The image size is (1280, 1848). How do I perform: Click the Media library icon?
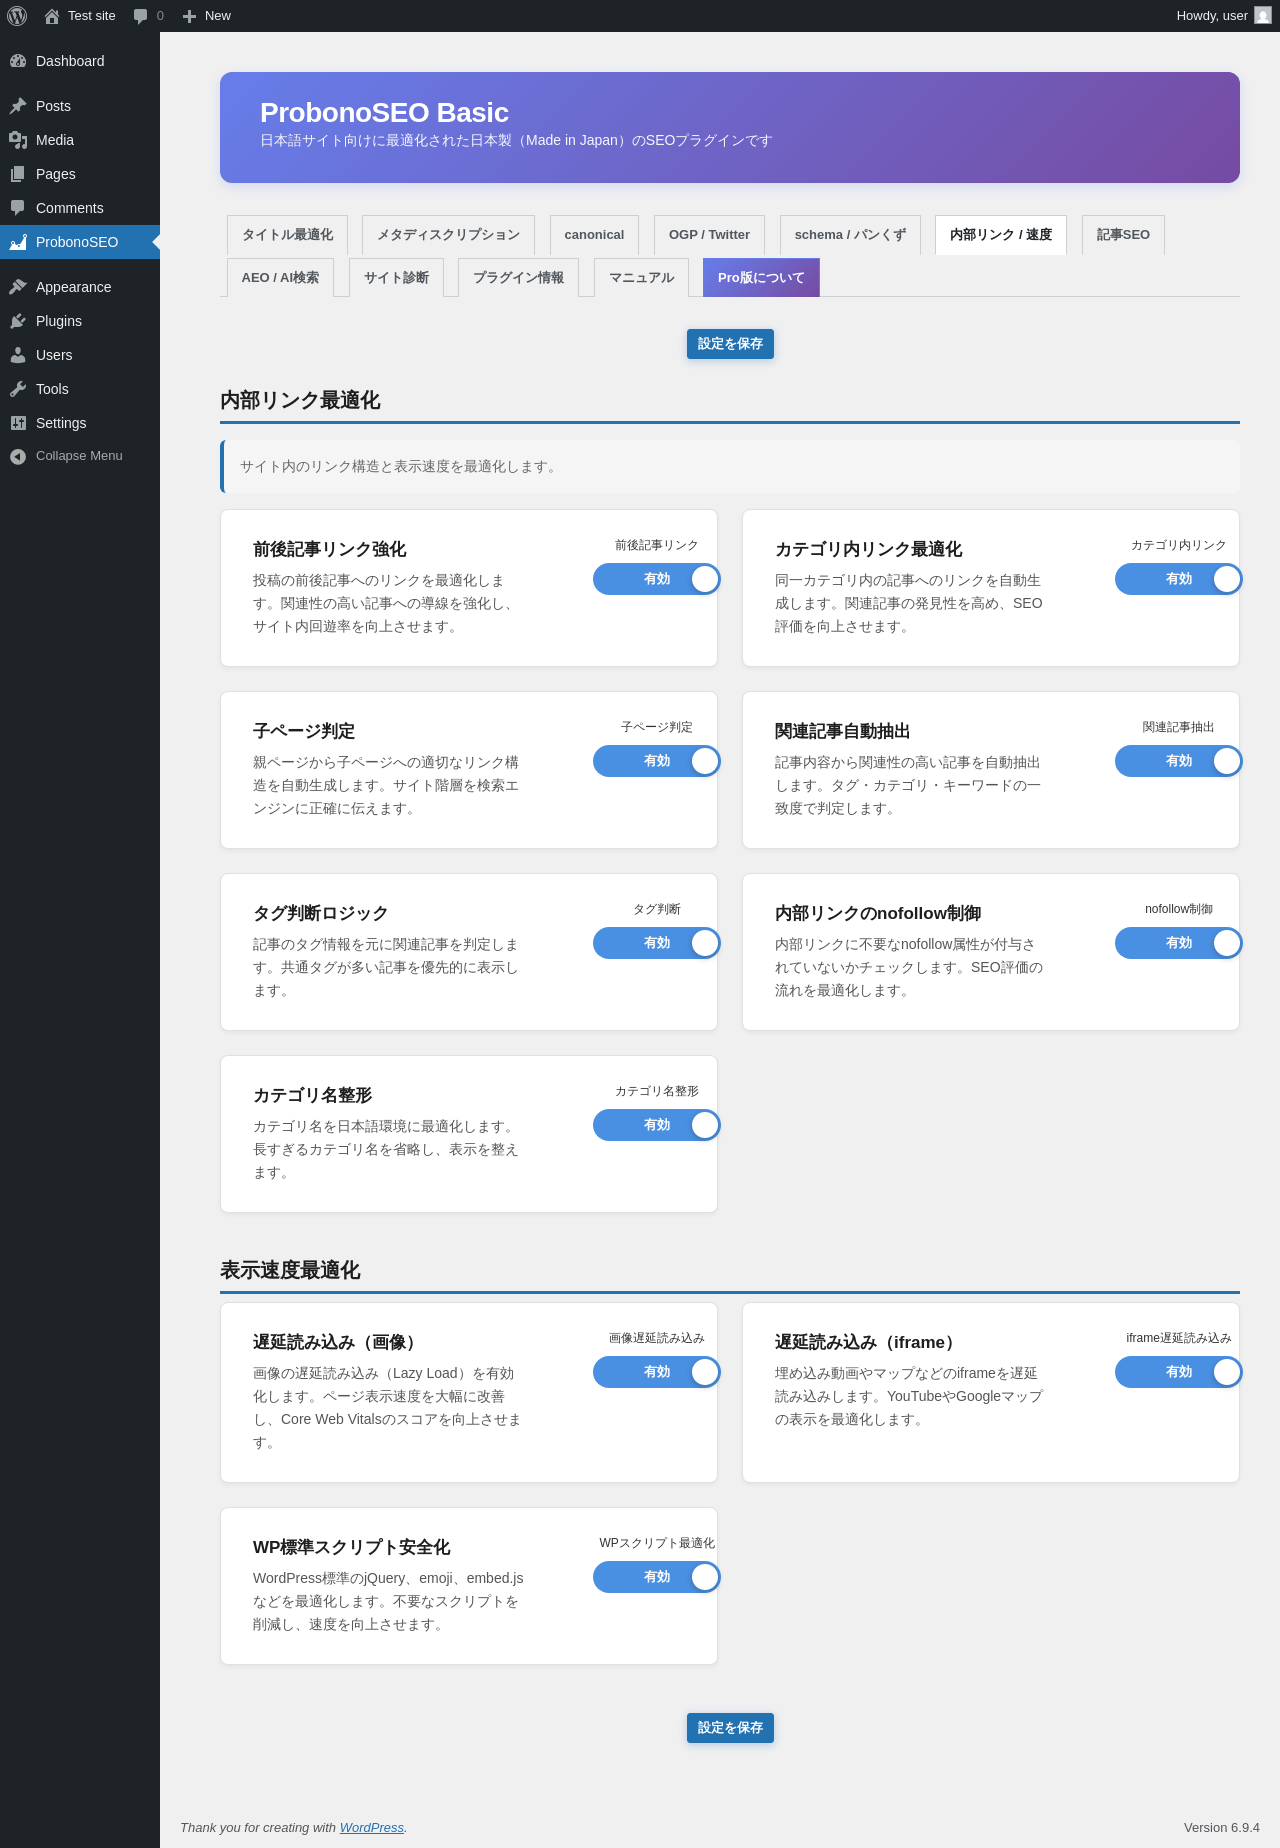[x=18, y=140]
